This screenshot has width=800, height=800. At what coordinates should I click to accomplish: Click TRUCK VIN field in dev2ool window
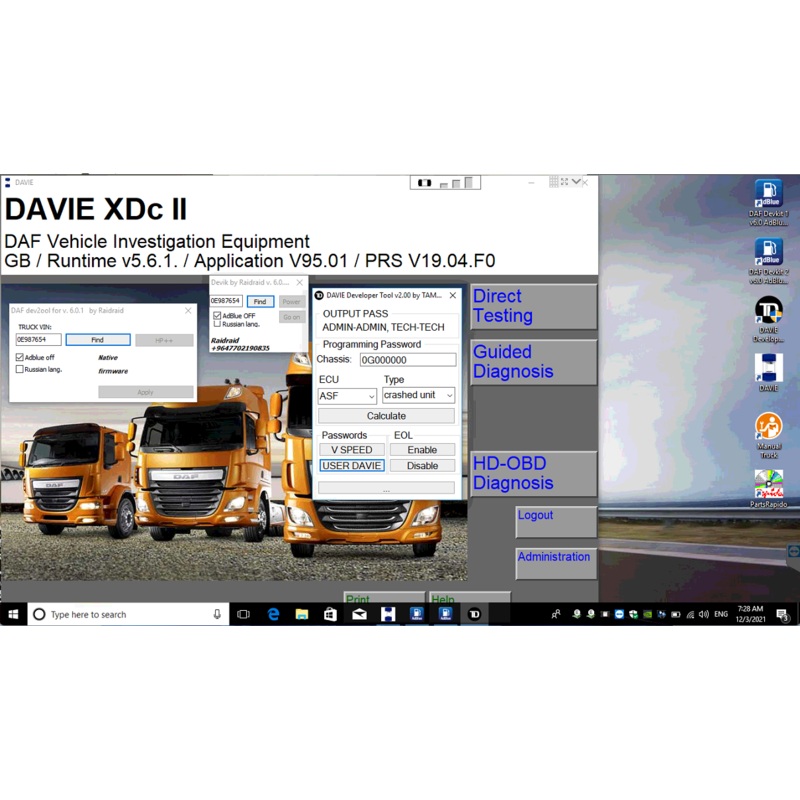(x=38, y=339)
